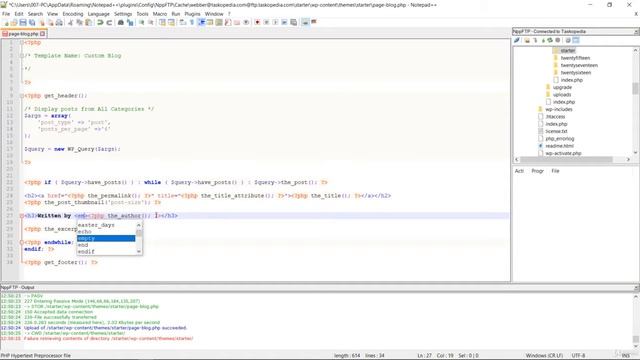The image size is (640, 360).
Task: Click the FTP tree vertical scrollbar thumb
Action: 636,89
